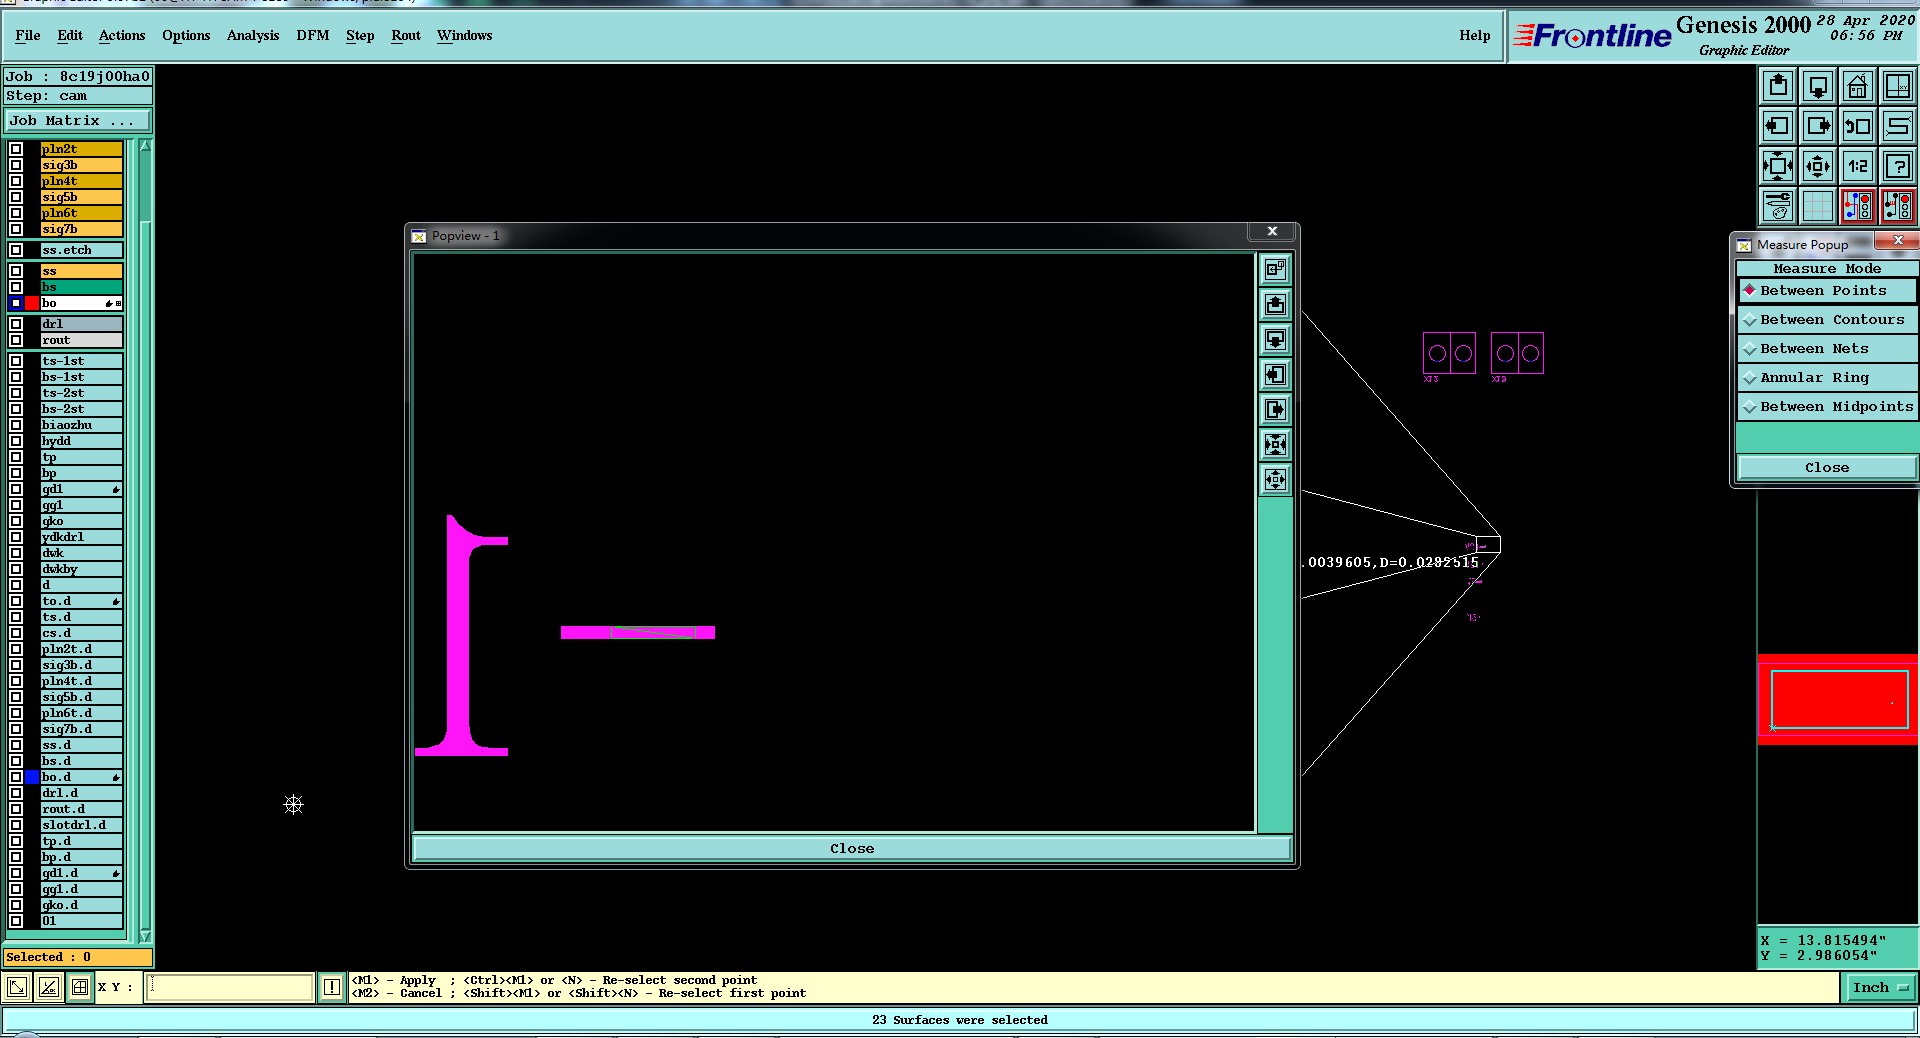Select the ydkdrl layer row
The image size is (1920, 1038).
(x=81, y=537)
